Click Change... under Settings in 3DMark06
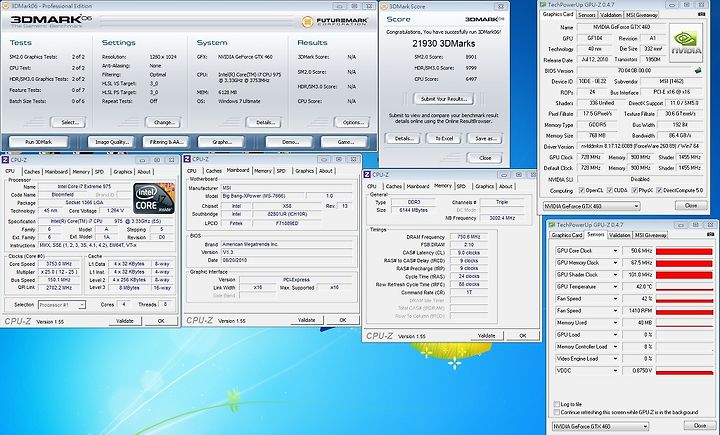 click(x=163, y=123)
